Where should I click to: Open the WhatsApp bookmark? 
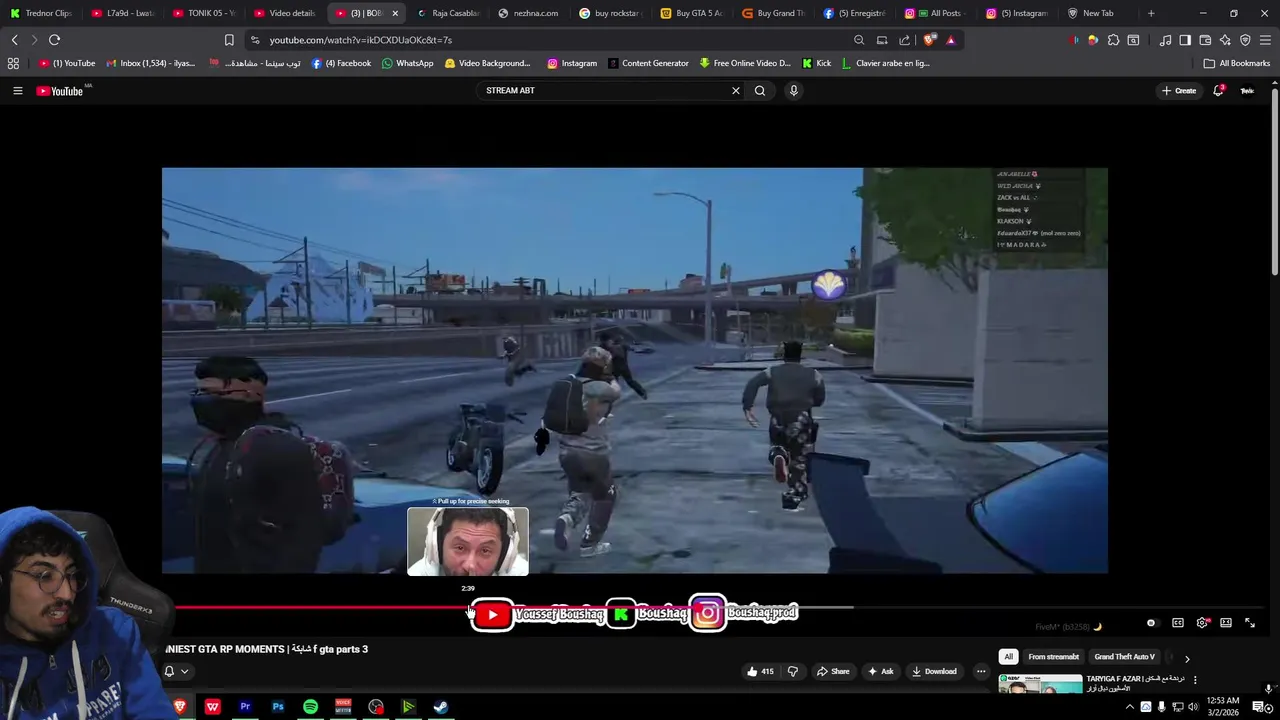407,63
